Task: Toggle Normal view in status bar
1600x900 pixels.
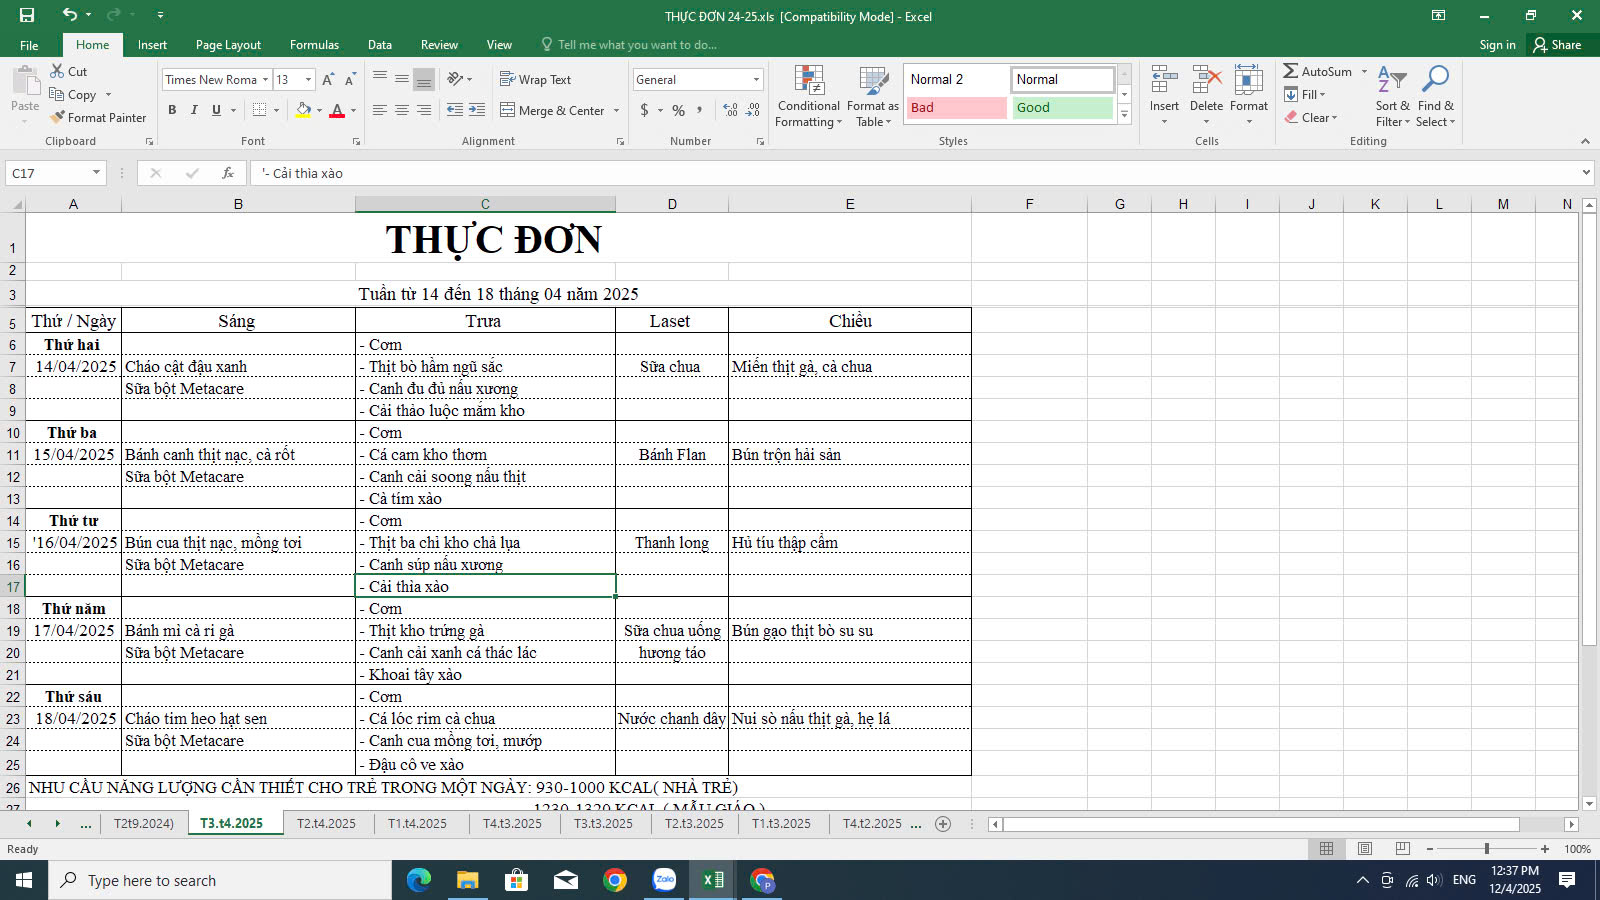Action: pyautogui.click(x=1327, y=849)
